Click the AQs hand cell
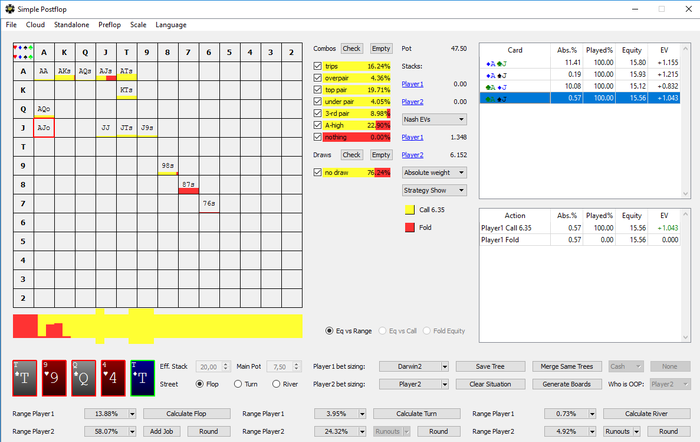This screenshot has height=442, width=700. (x=85, y=71)
